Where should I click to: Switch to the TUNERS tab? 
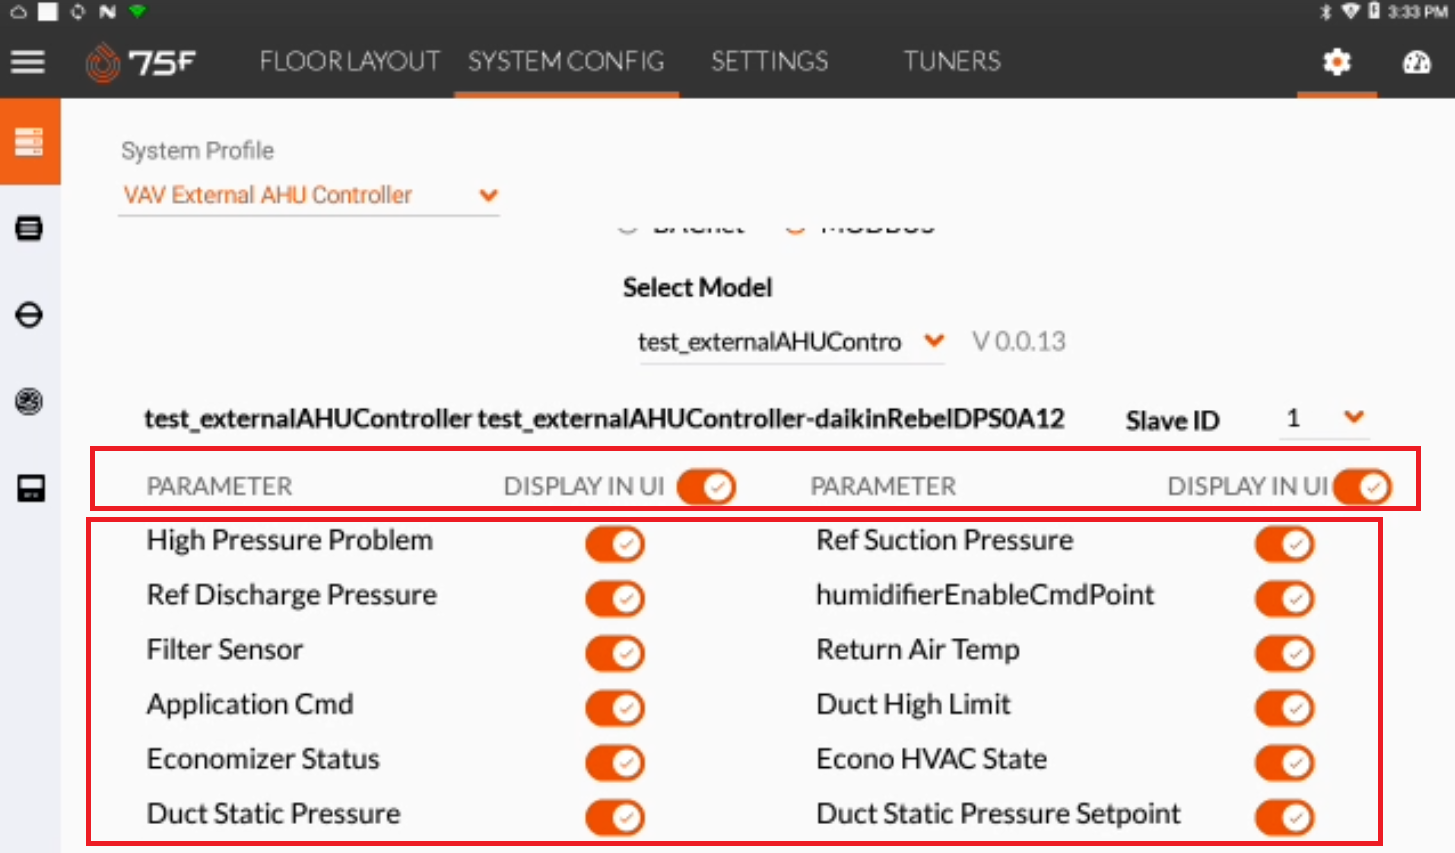pyautogui.click(x=952, y=62)
